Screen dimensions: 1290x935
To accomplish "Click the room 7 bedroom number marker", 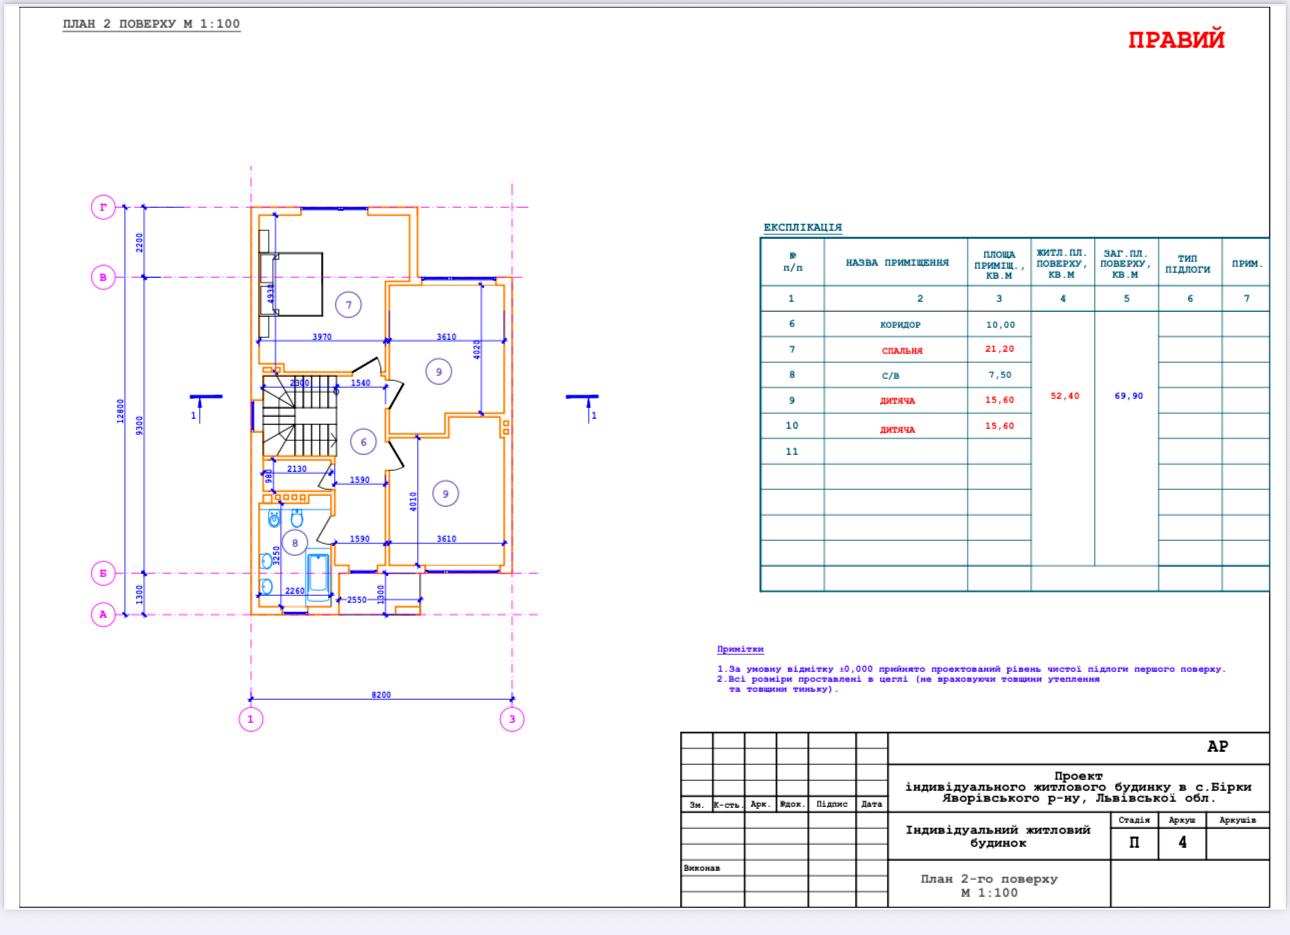I will coord(348,305).
